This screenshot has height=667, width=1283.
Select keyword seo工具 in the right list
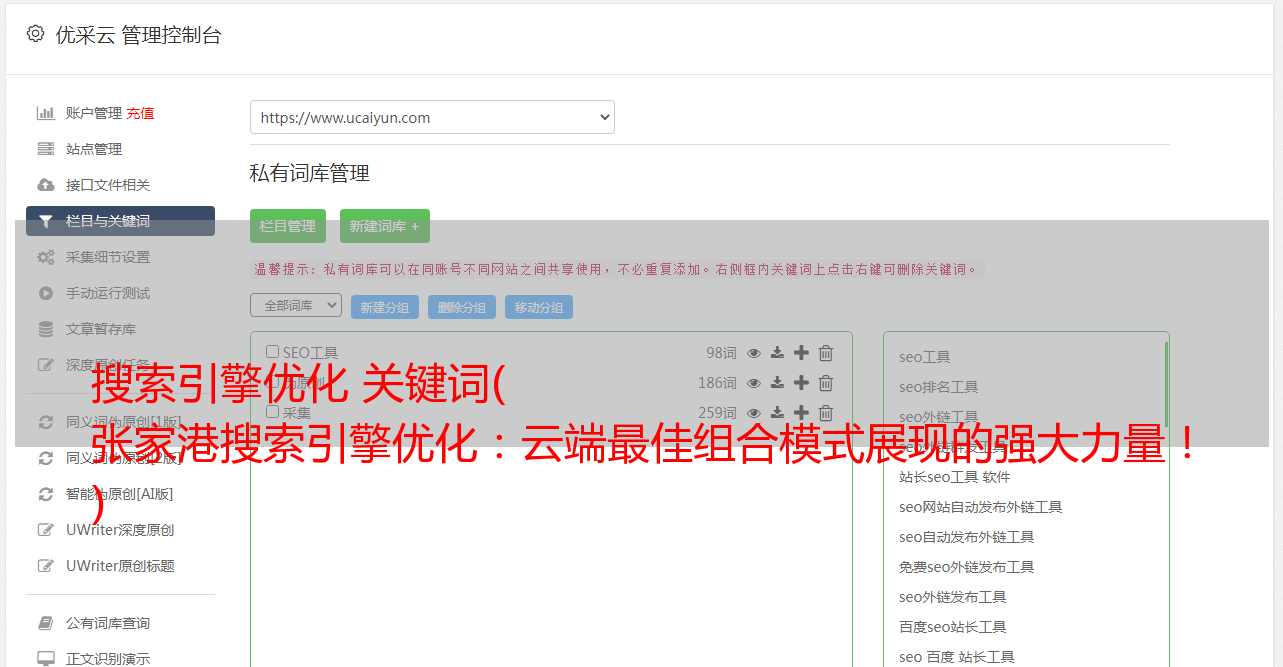[x=924, y=357]
